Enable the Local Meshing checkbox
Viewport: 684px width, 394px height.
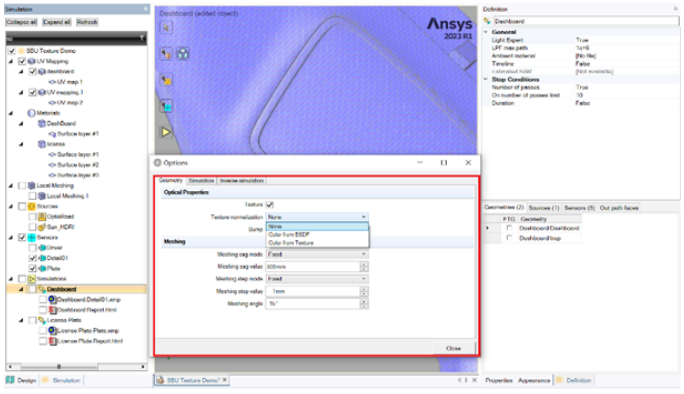pyautogui.click(x=22, y=185)
